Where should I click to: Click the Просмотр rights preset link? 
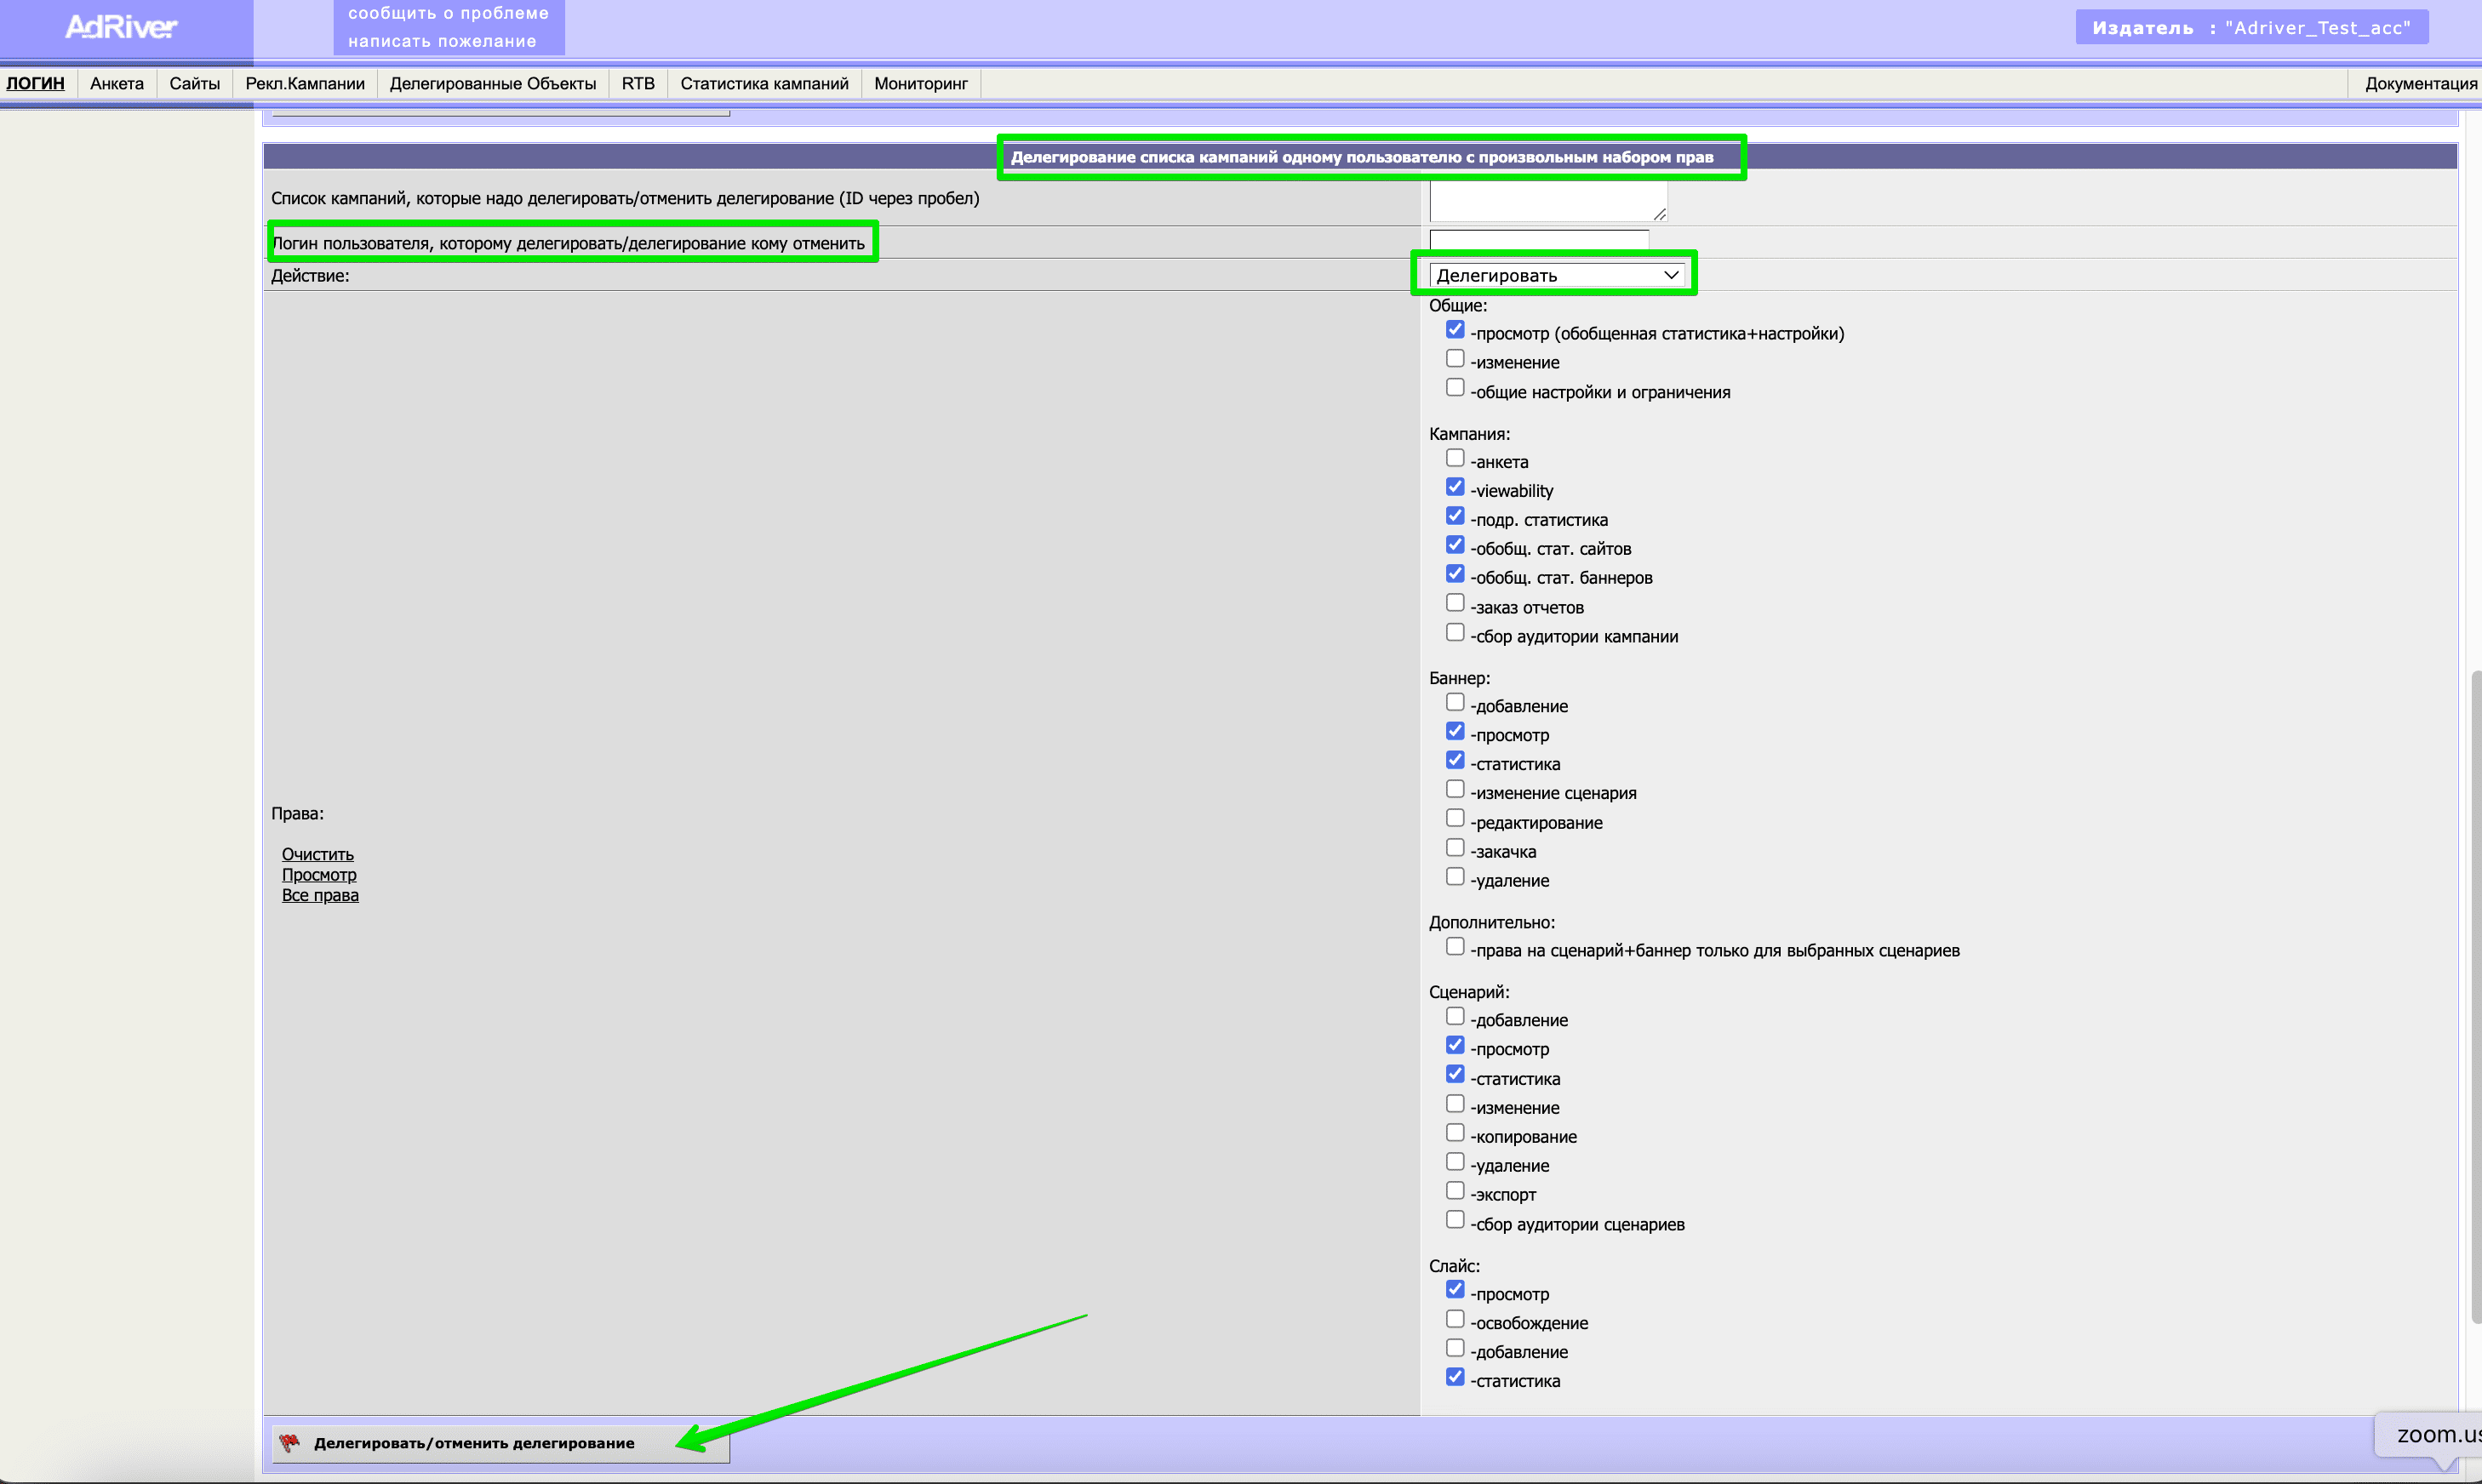point(319,874)
